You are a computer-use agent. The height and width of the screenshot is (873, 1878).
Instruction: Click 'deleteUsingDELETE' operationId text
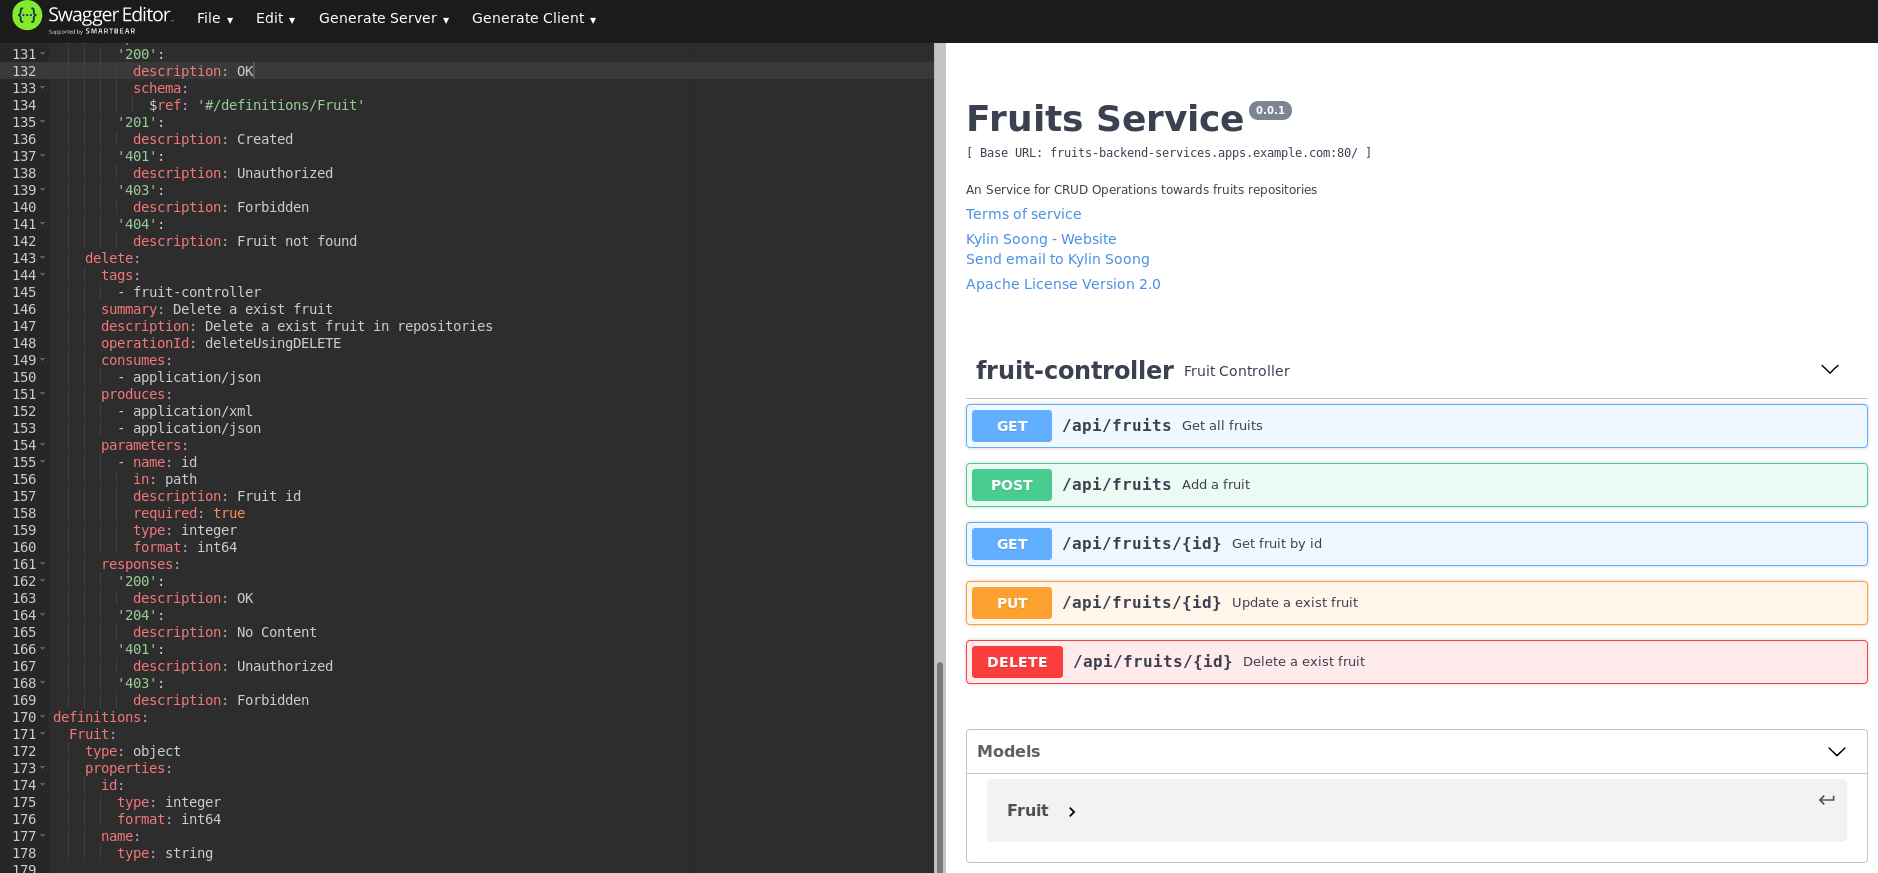coord(273,343)
